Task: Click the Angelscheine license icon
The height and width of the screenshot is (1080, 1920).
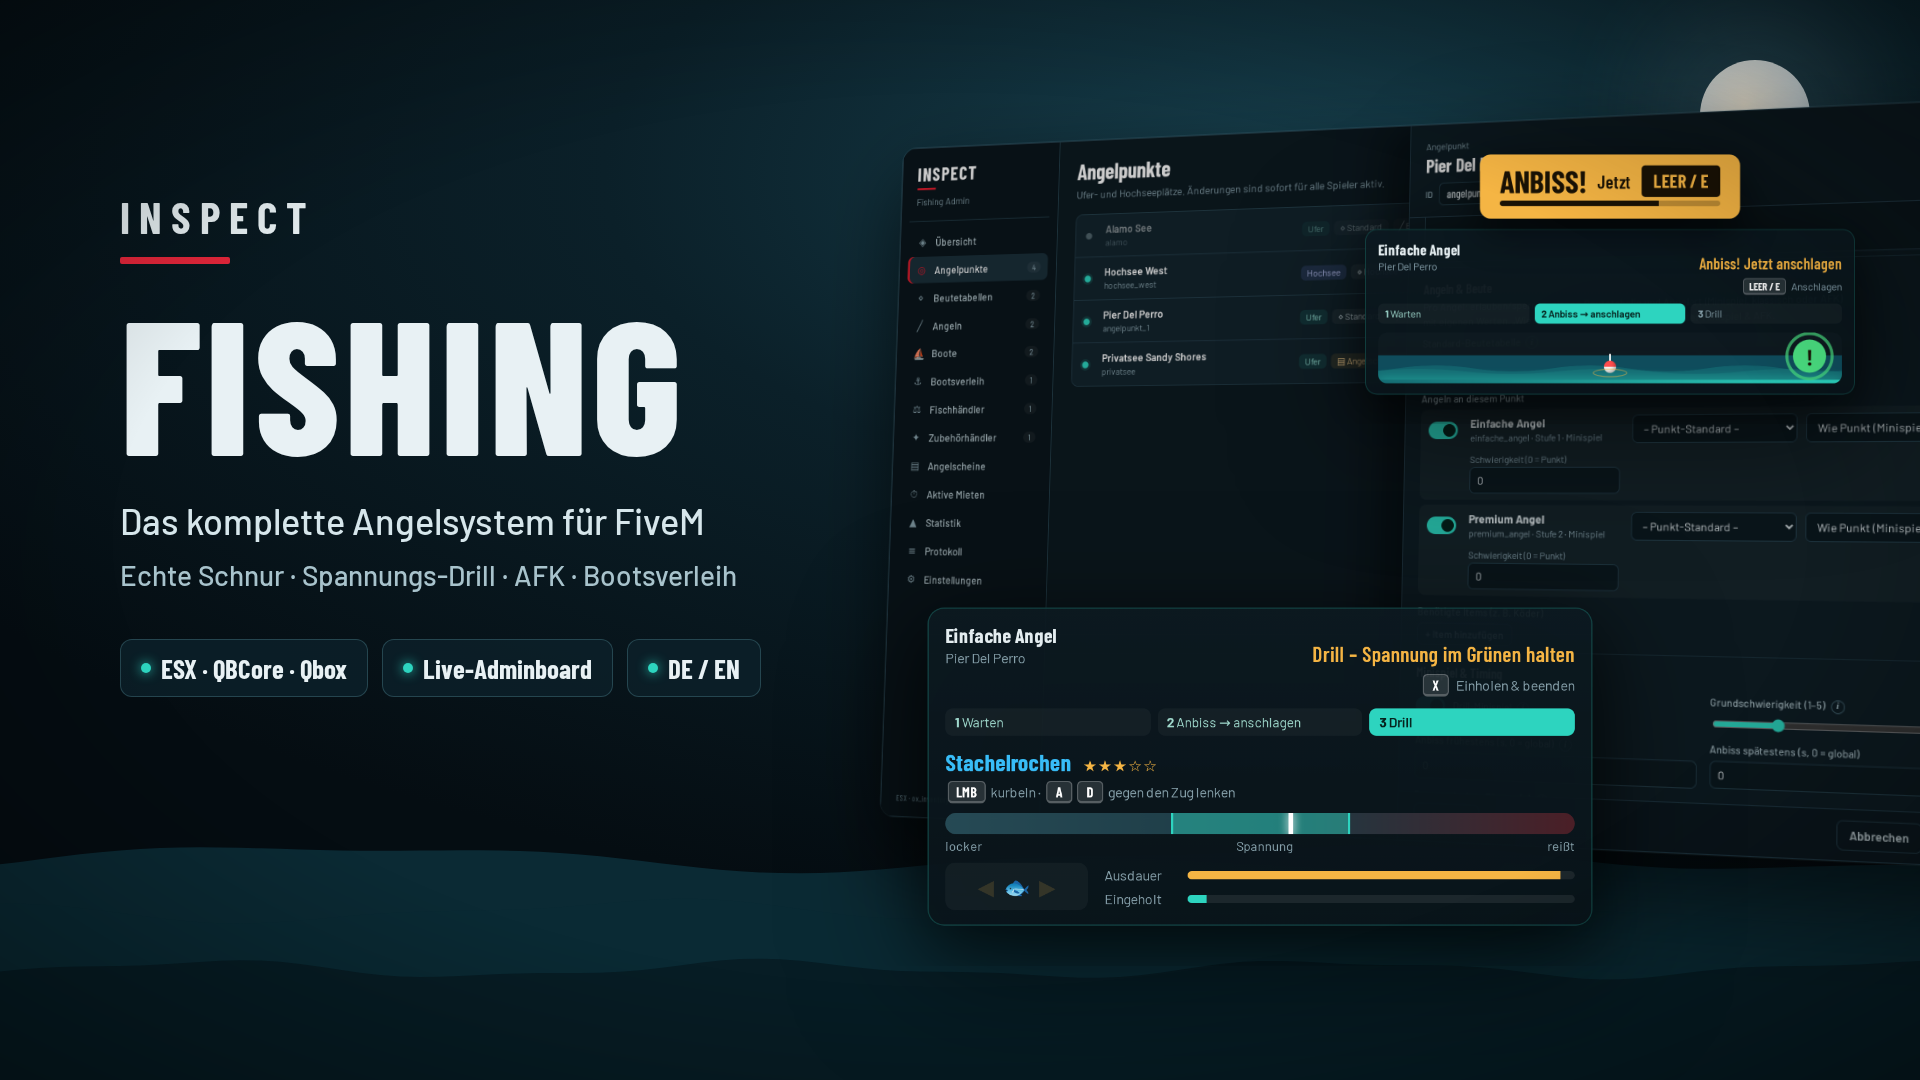Action: (x=914, y=467)
